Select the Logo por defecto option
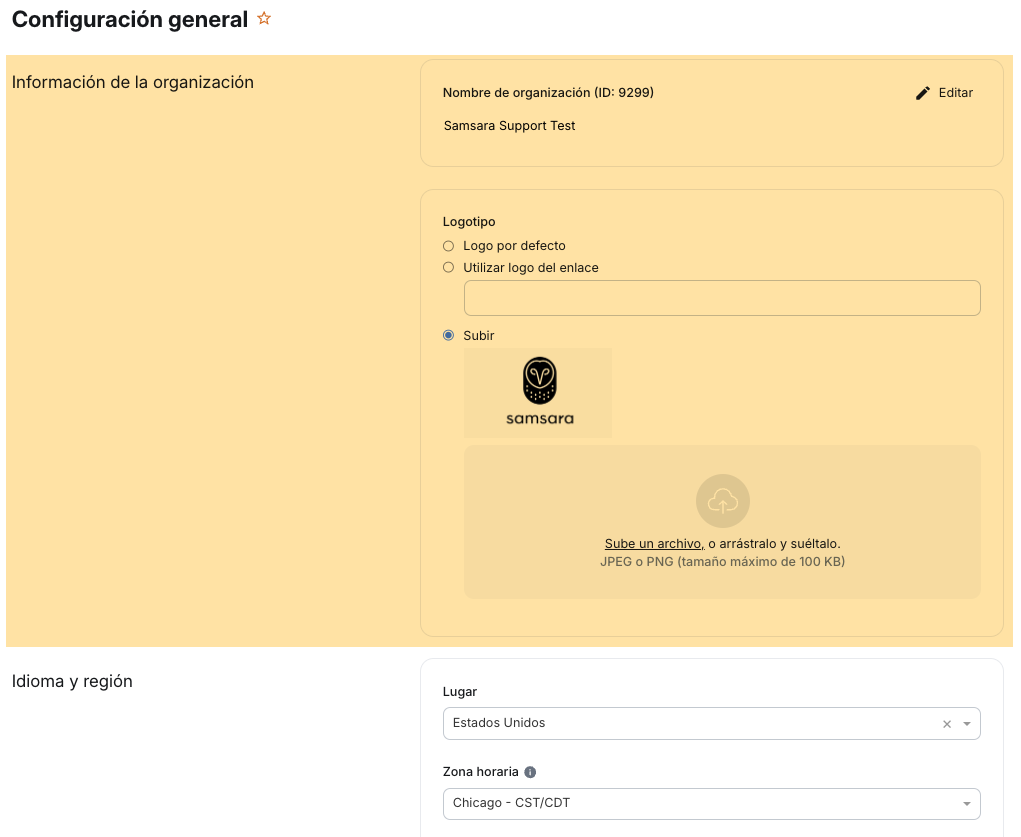Viewport: 1021px width, 837px height. pos(448,245)
